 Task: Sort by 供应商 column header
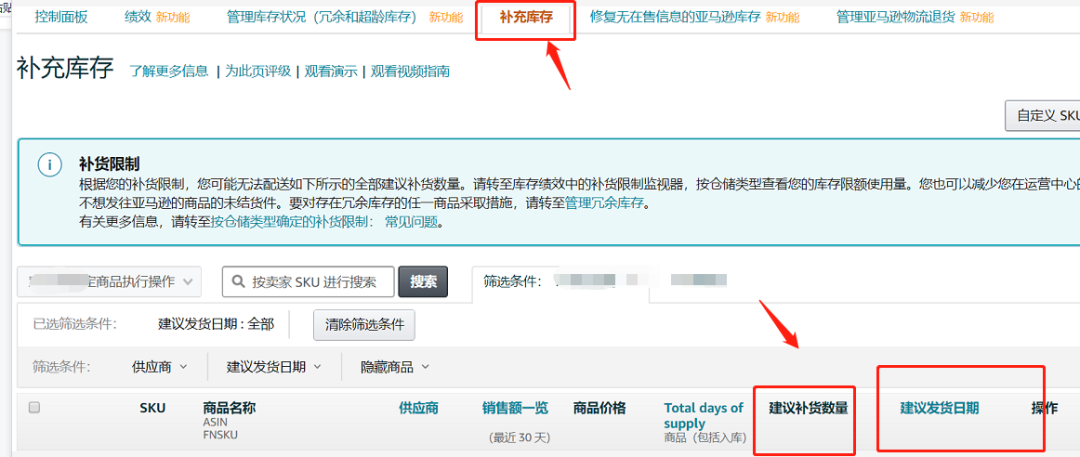(419, 408)
